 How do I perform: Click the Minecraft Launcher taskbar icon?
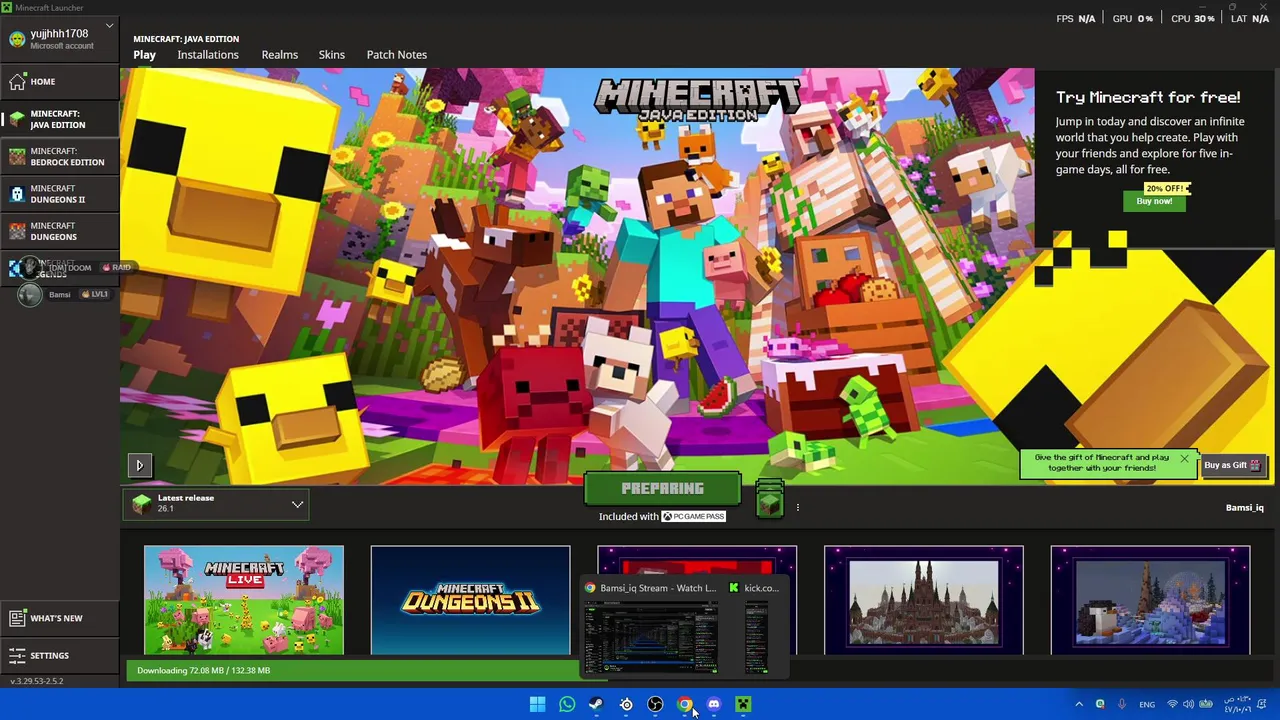[743, 705]
